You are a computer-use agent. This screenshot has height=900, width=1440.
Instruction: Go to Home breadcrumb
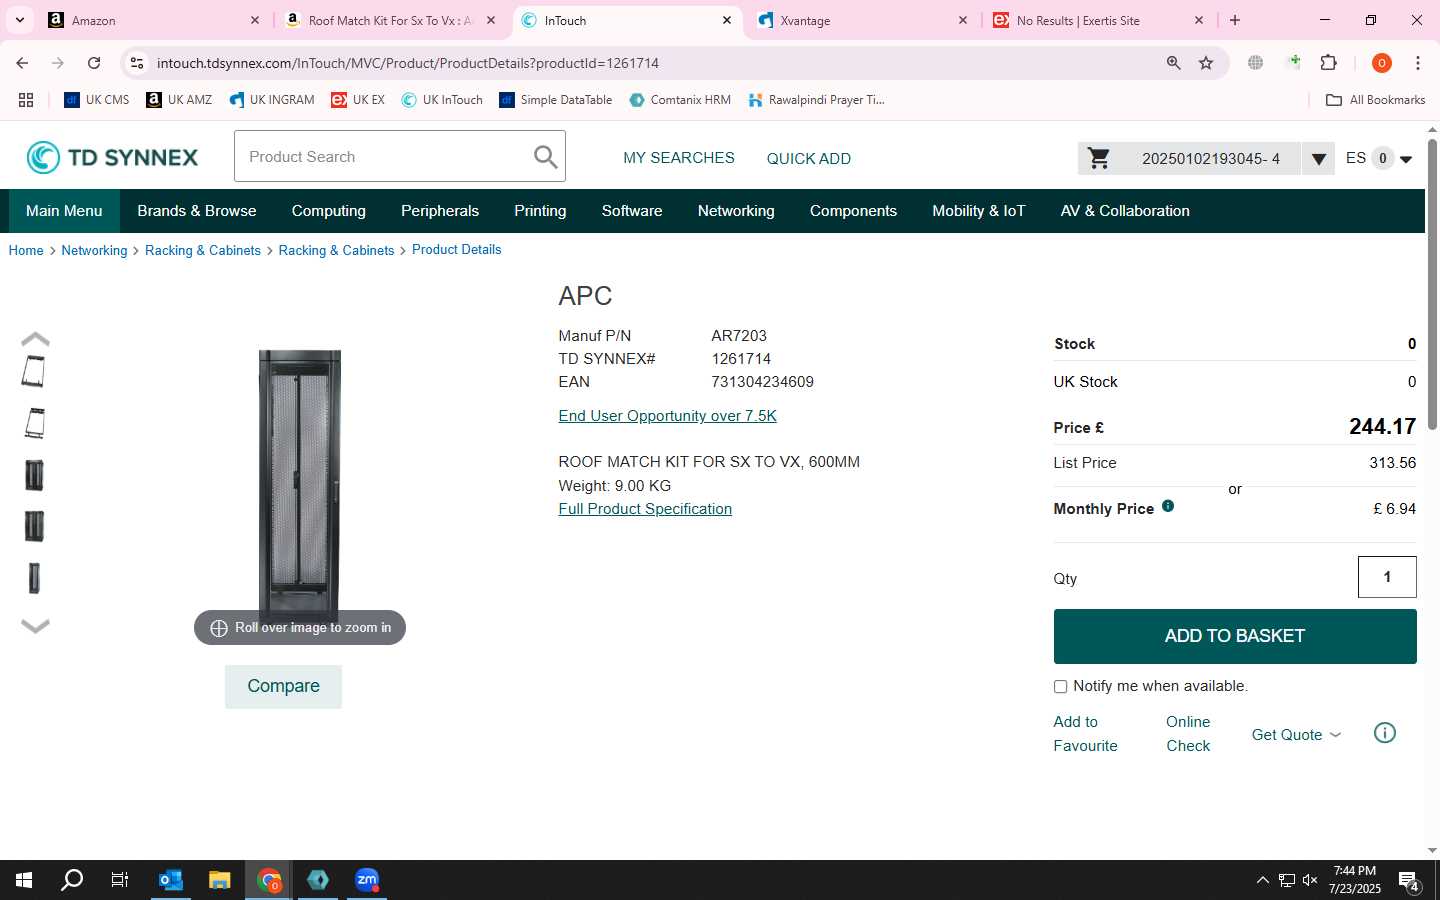point(26,250)
